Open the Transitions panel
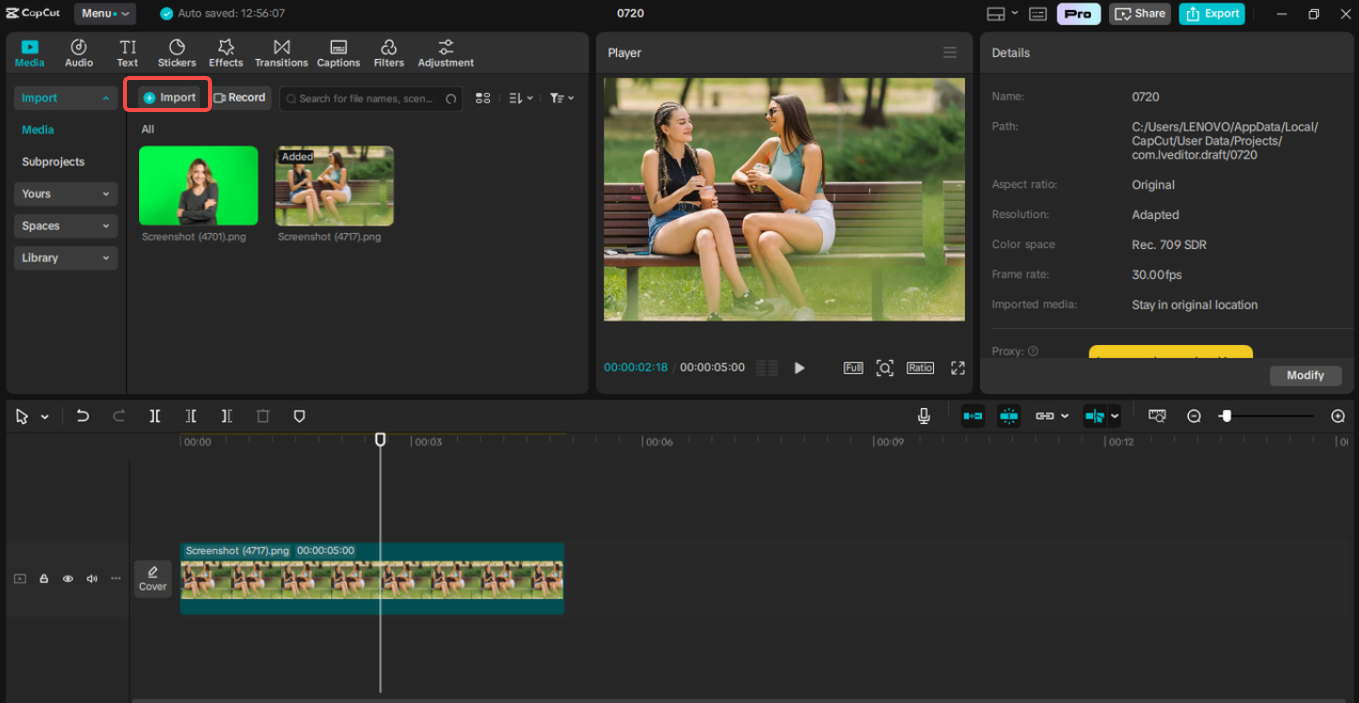1359x703 pixels. pos(281,52)
